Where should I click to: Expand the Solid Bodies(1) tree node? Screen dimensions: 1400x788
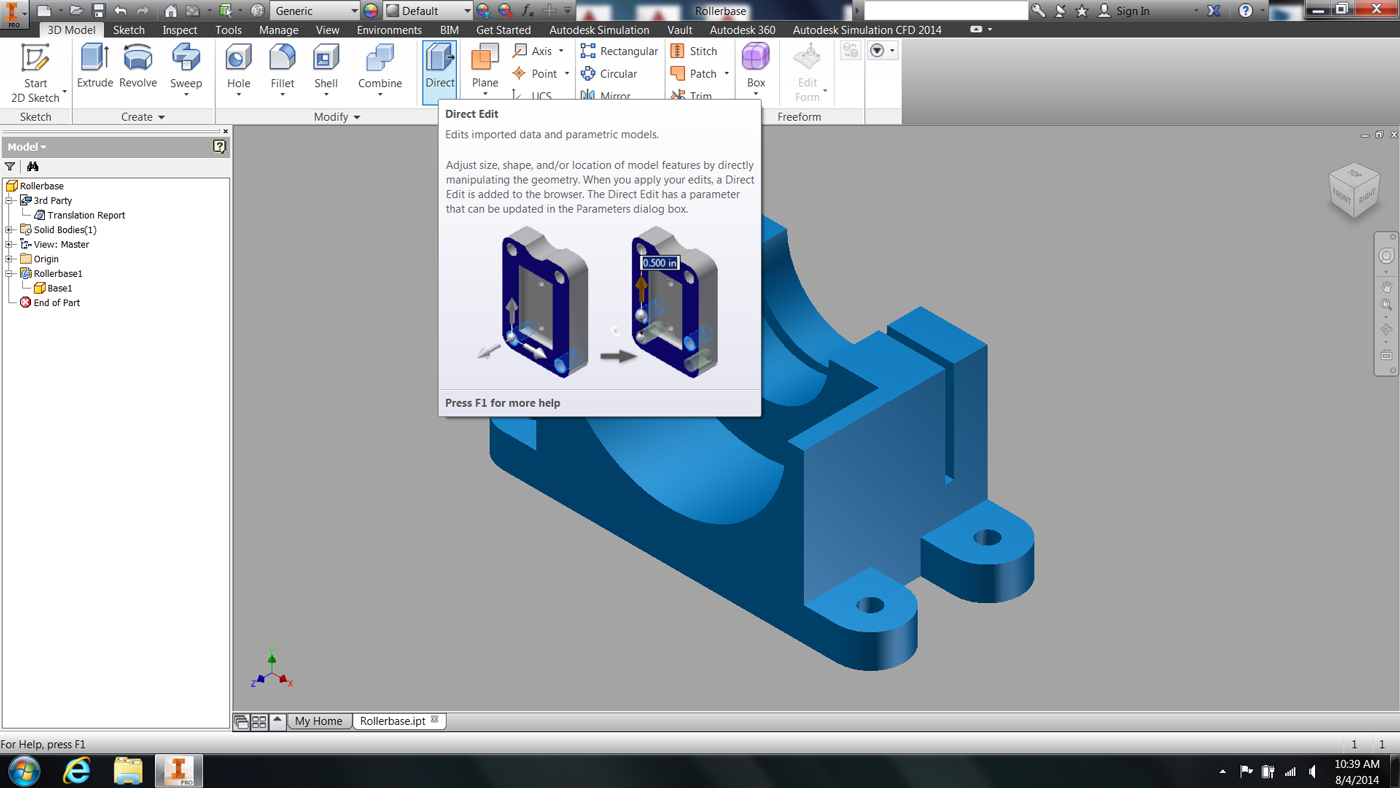coord(7,229)
